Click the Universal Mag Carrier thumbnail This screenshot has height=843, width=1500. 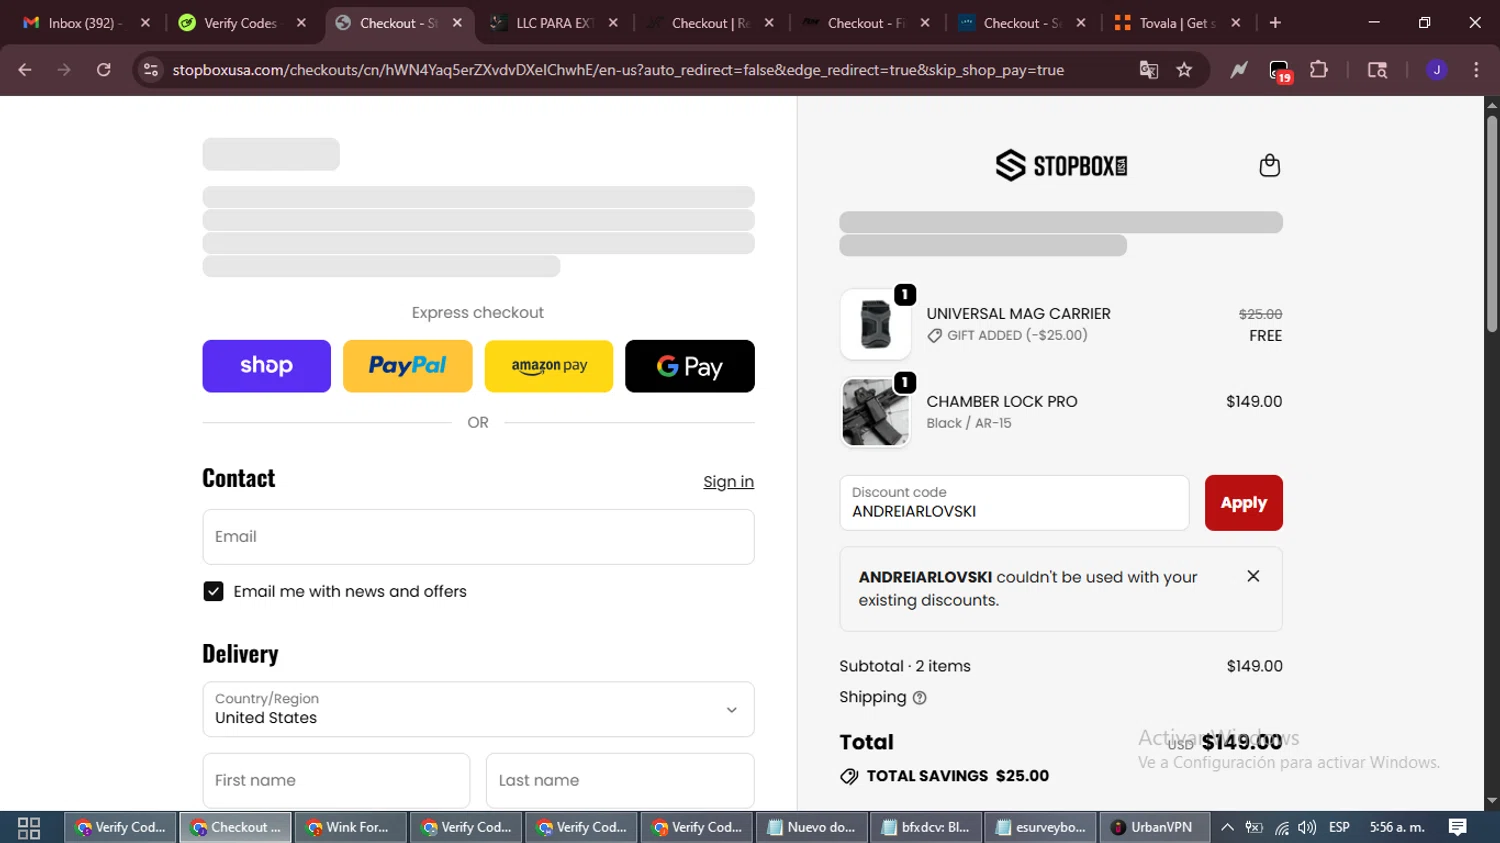pyautogui.click(x=876, y=325)
